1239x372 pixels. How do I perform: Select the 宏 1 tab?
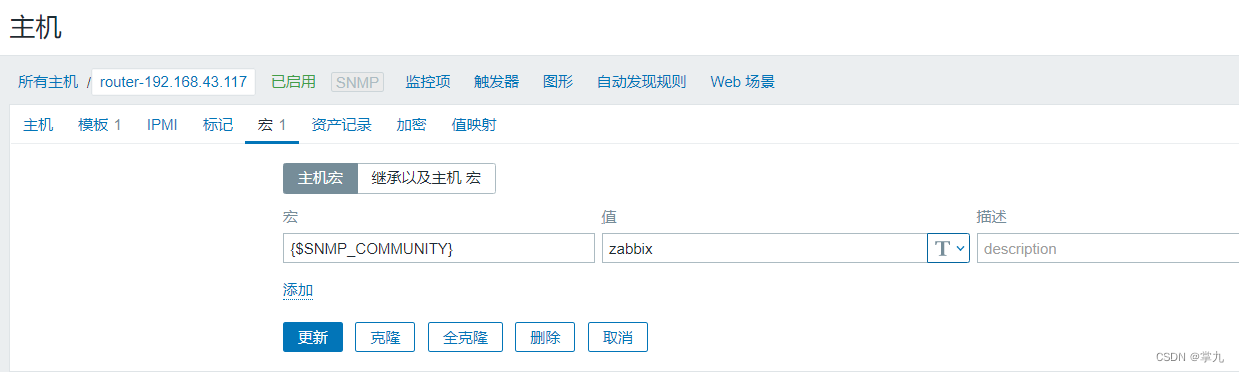coord(272,125)
